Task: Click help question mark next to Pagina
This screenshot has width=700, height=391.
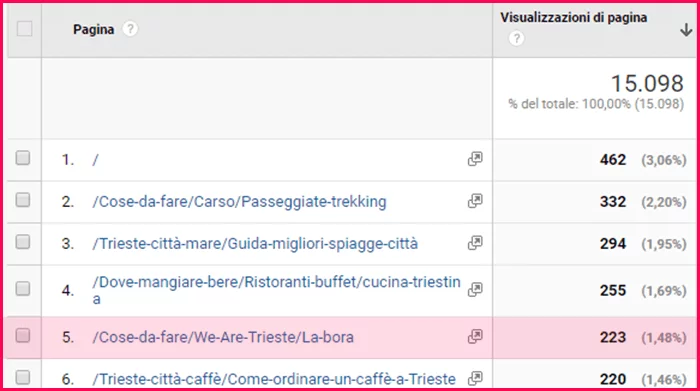Action: pyautogui.click(x=130, y=29)
